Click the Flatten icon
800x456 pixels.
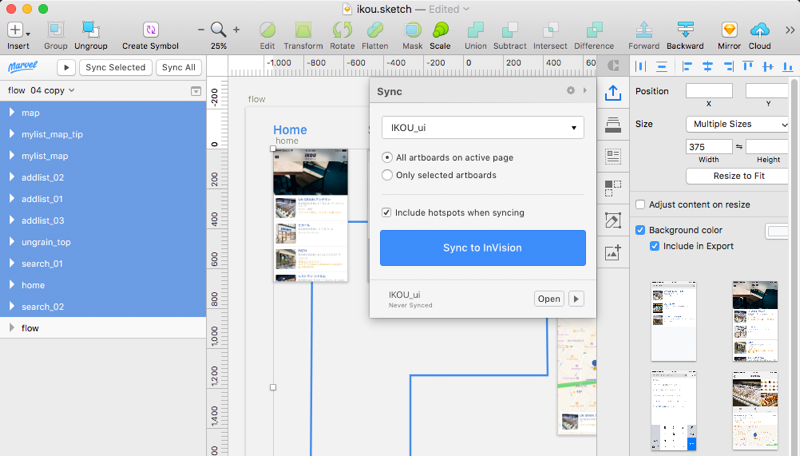coord(375,30)
